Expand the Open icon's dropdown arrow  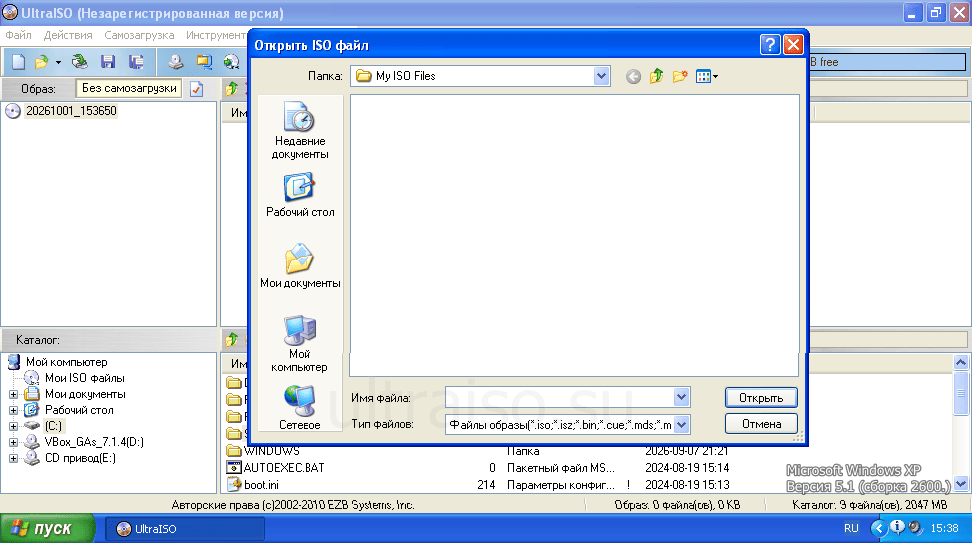click(58, 63)
